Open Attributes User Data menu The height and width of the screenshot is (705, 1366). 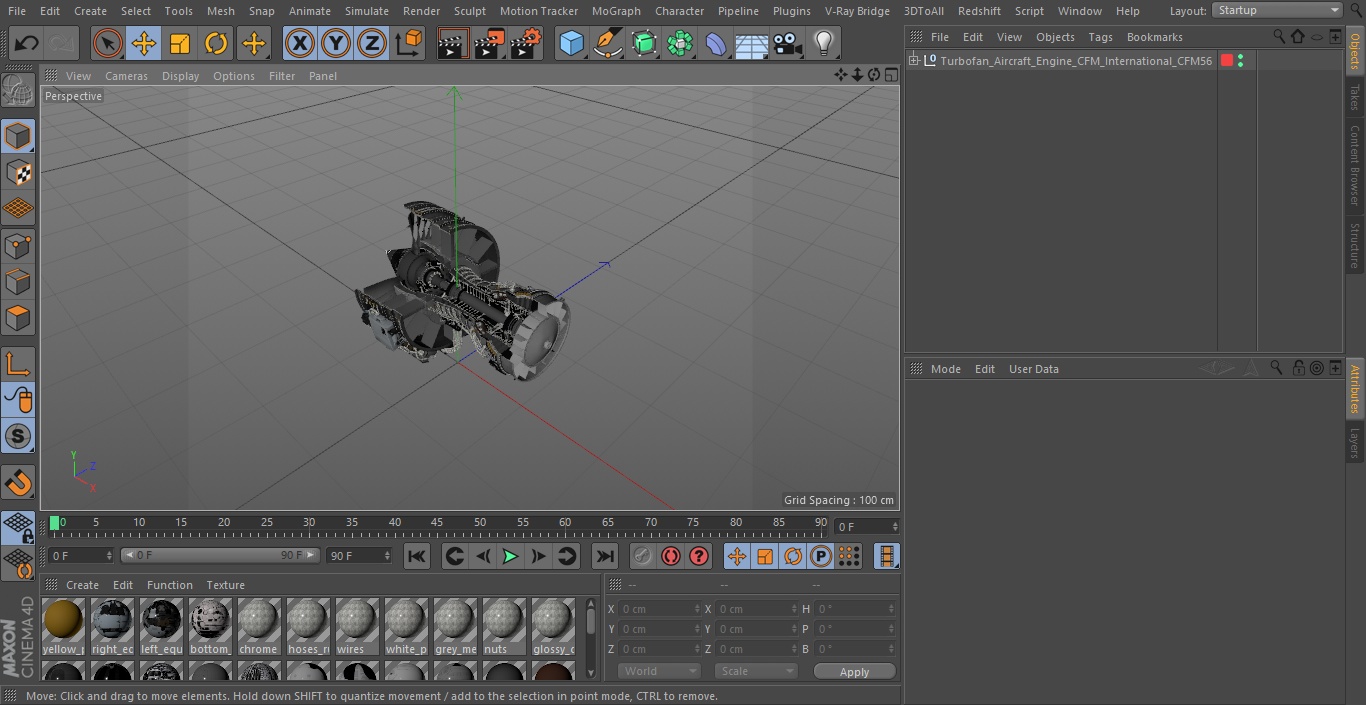pyautogui.click(x=1033, y=369)
